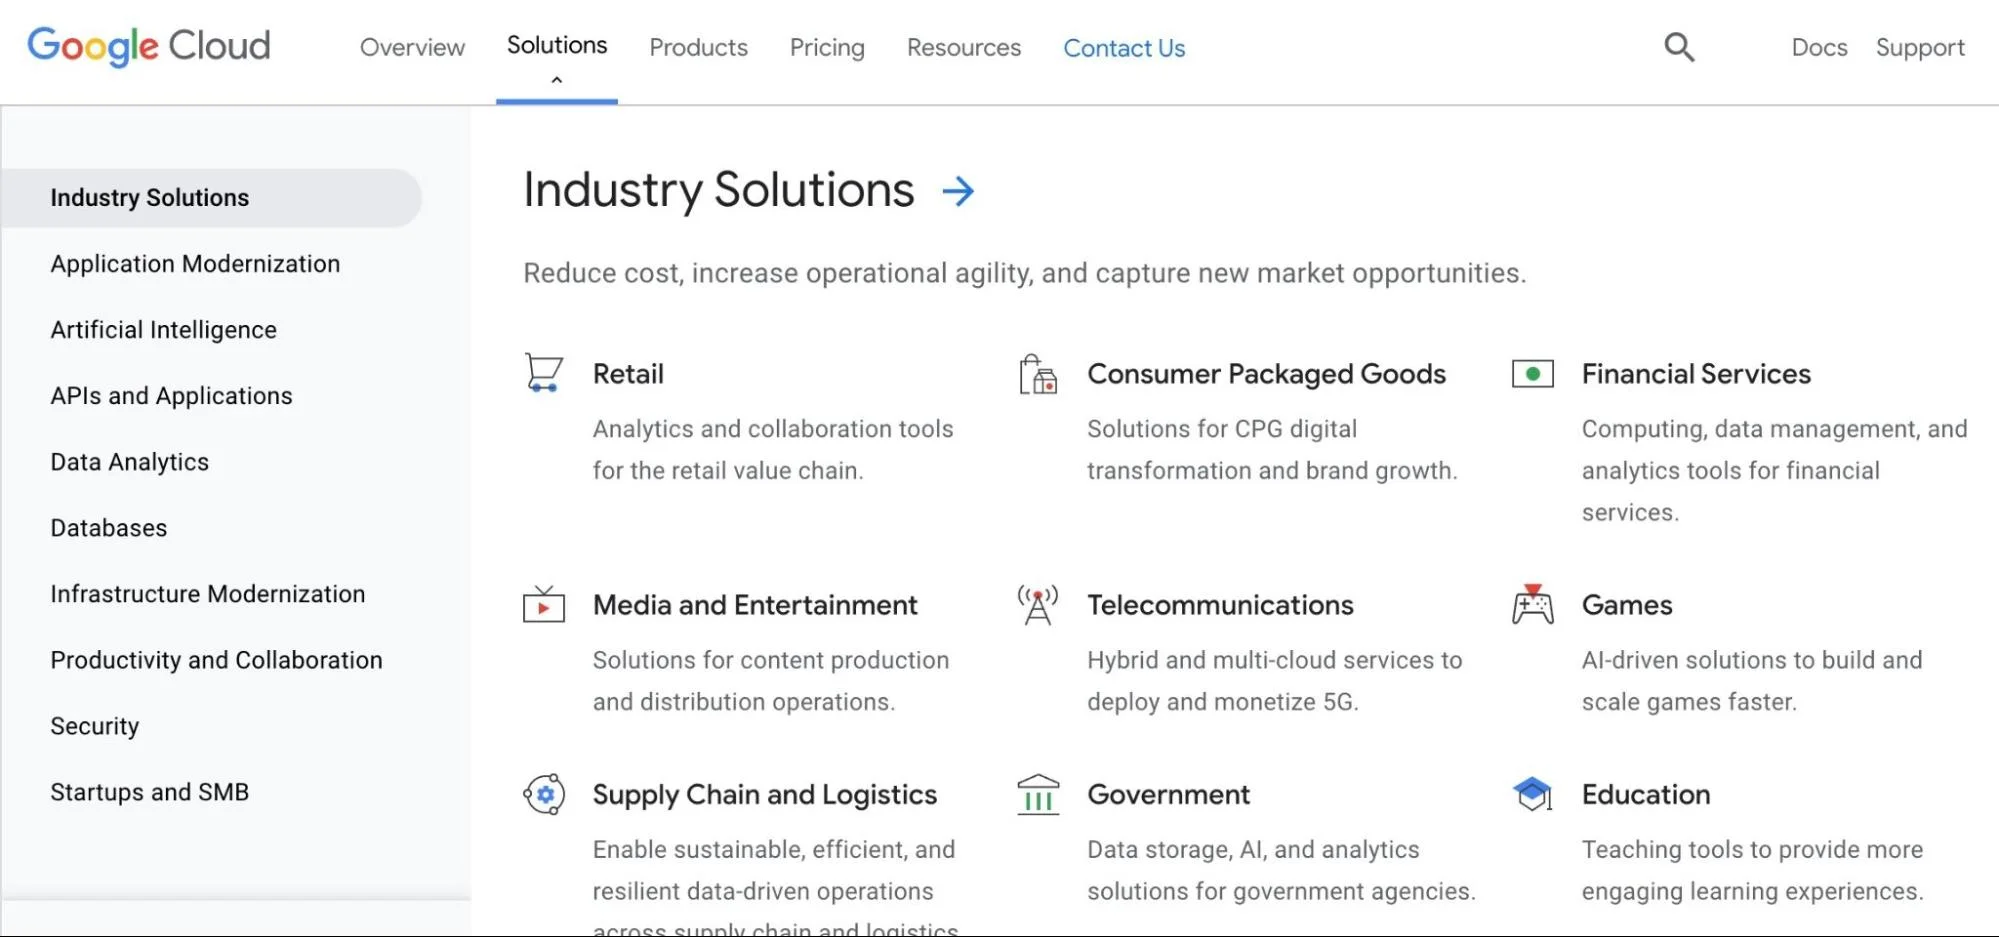This screenshot has width=1999, height=937.
Task: Click 'AI-driven solutions to build' description
Action: pos(1752,681)
